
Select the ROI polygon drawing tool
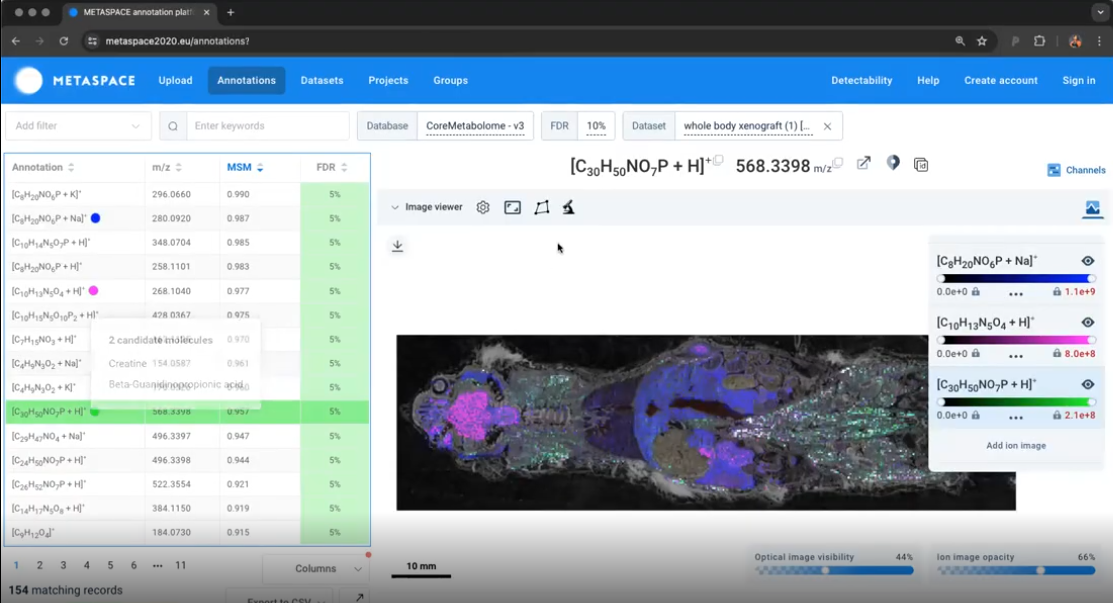coord(542,207)
